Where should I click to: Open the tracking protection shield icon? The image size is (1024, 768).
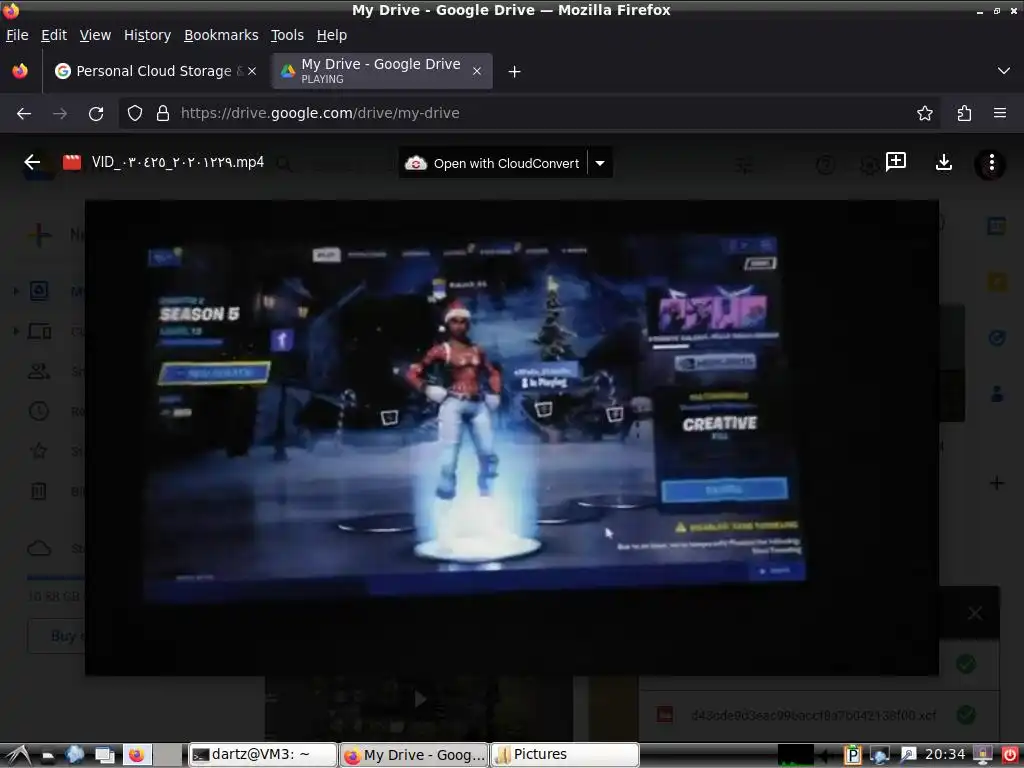point(135,113)
